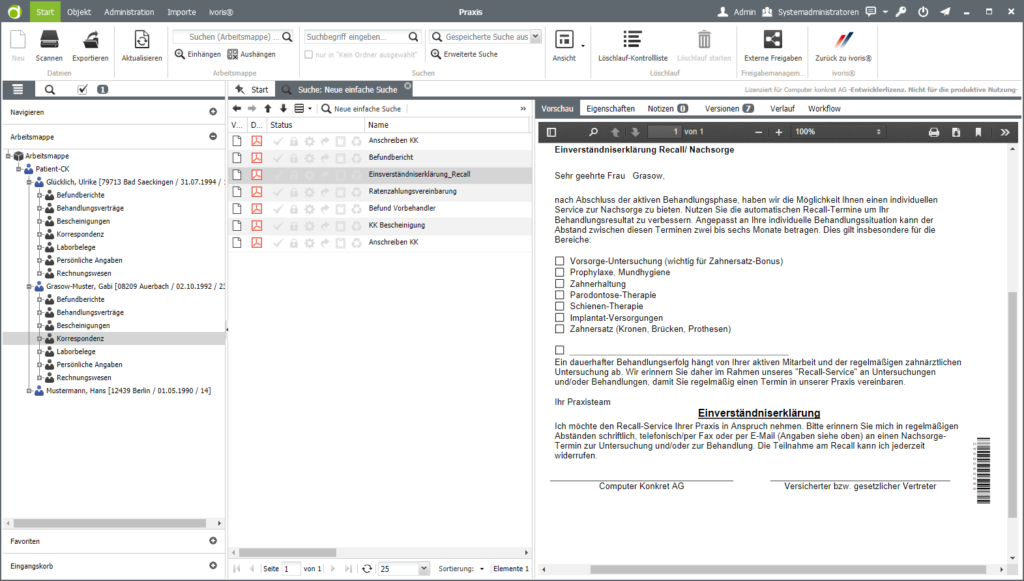Click the Scannen toolbar icon

[49, 41]
